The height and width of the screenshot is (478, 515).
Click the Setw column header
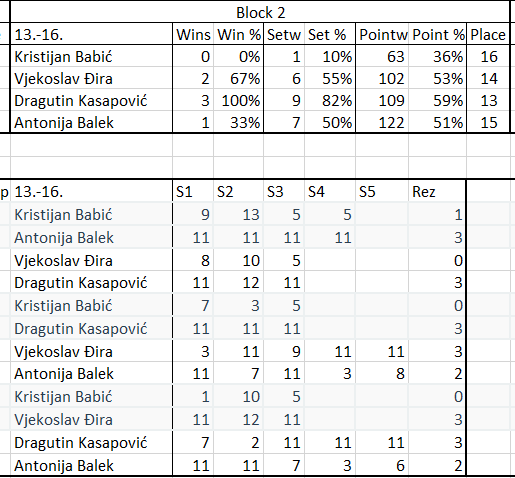pyautogui.click(x=284, y=34)
